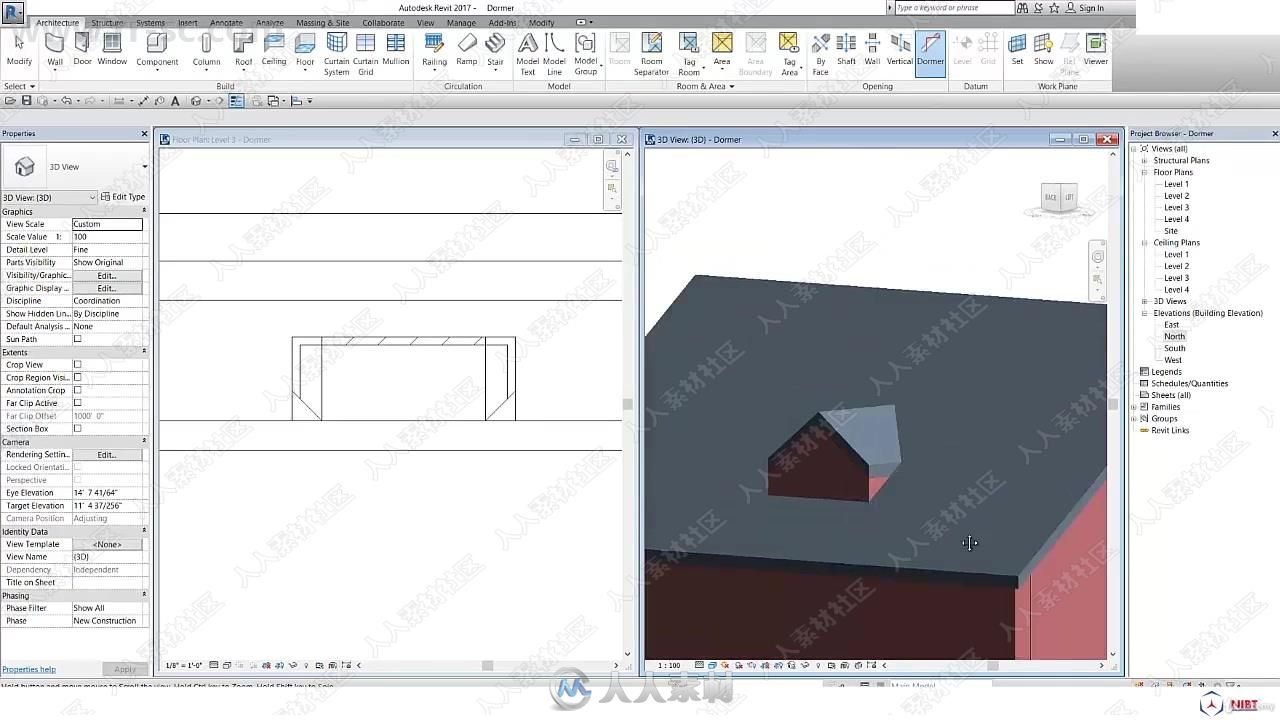
Task: Click the search keyword input field
Action: [x=954, y=8]
